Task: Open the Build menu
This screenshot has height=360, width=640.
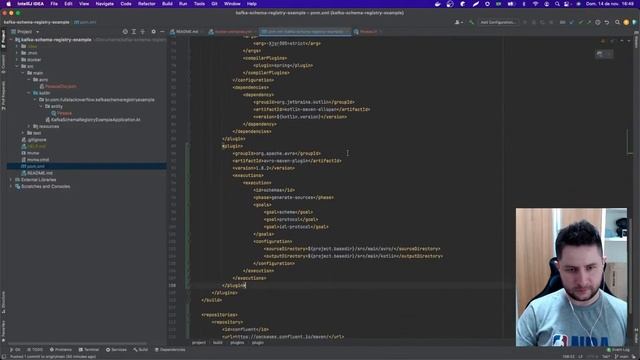Action: pyautogui.click(x=167, y=4)
